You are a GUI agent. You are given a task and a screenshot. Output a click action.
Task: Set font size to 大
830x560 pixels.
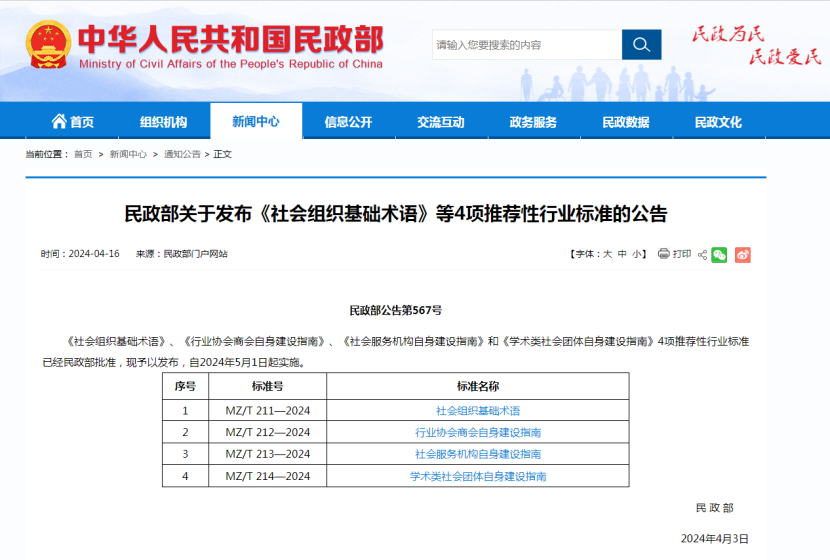pyautogui.click(x=607, y=254)
